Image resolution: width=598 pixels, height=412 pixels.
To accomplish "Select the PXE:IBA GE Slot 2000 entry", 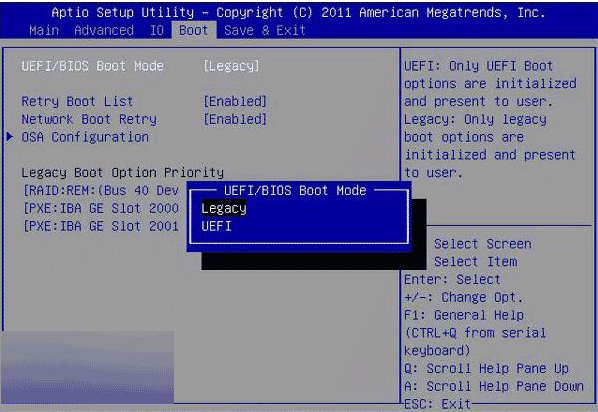I will [101, 208].
